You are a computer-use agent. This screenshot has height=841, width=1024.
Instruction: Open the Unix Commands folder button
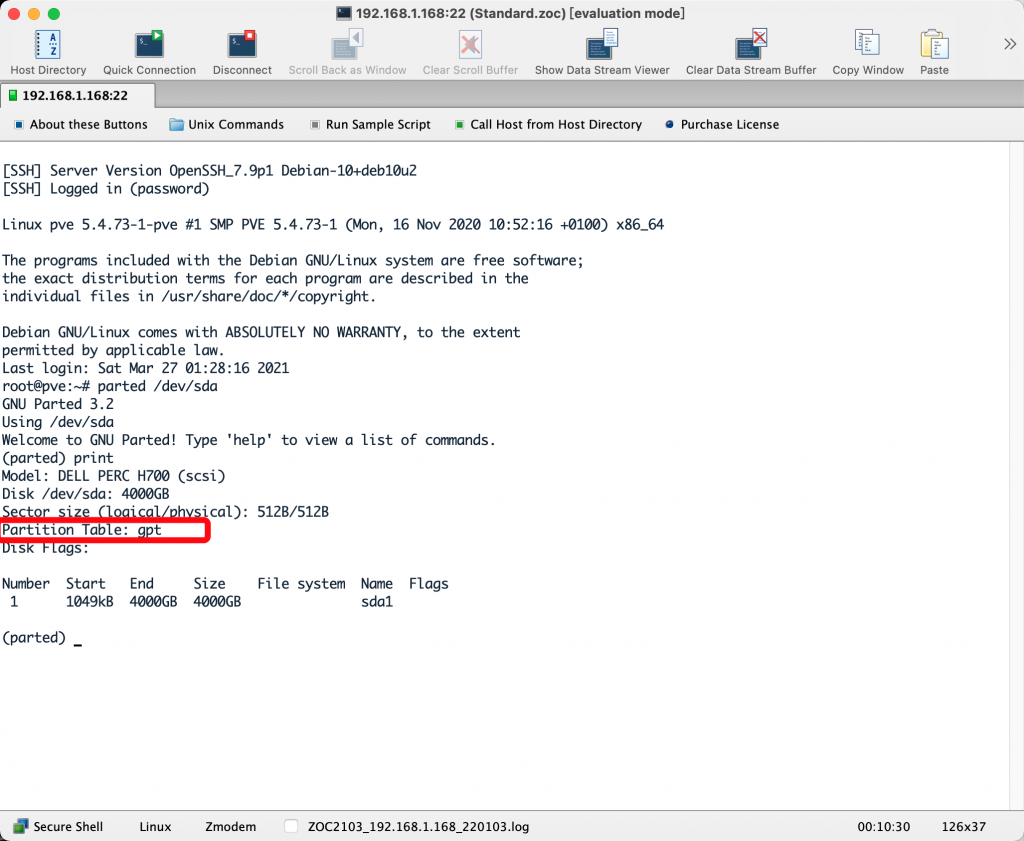(x=227, y=125)
